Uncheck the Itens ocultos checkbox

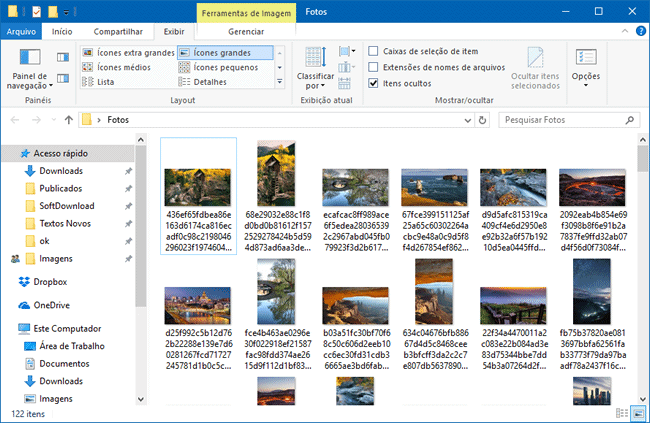373,83
